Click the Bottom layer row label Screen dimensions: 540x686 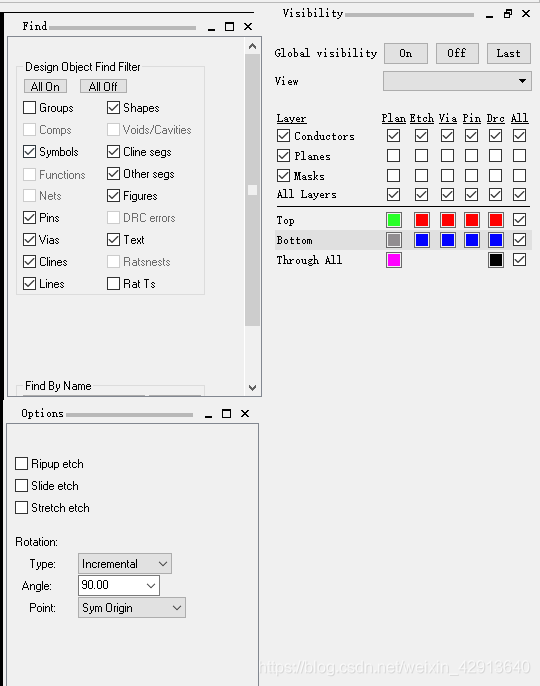tap(295, 240)
